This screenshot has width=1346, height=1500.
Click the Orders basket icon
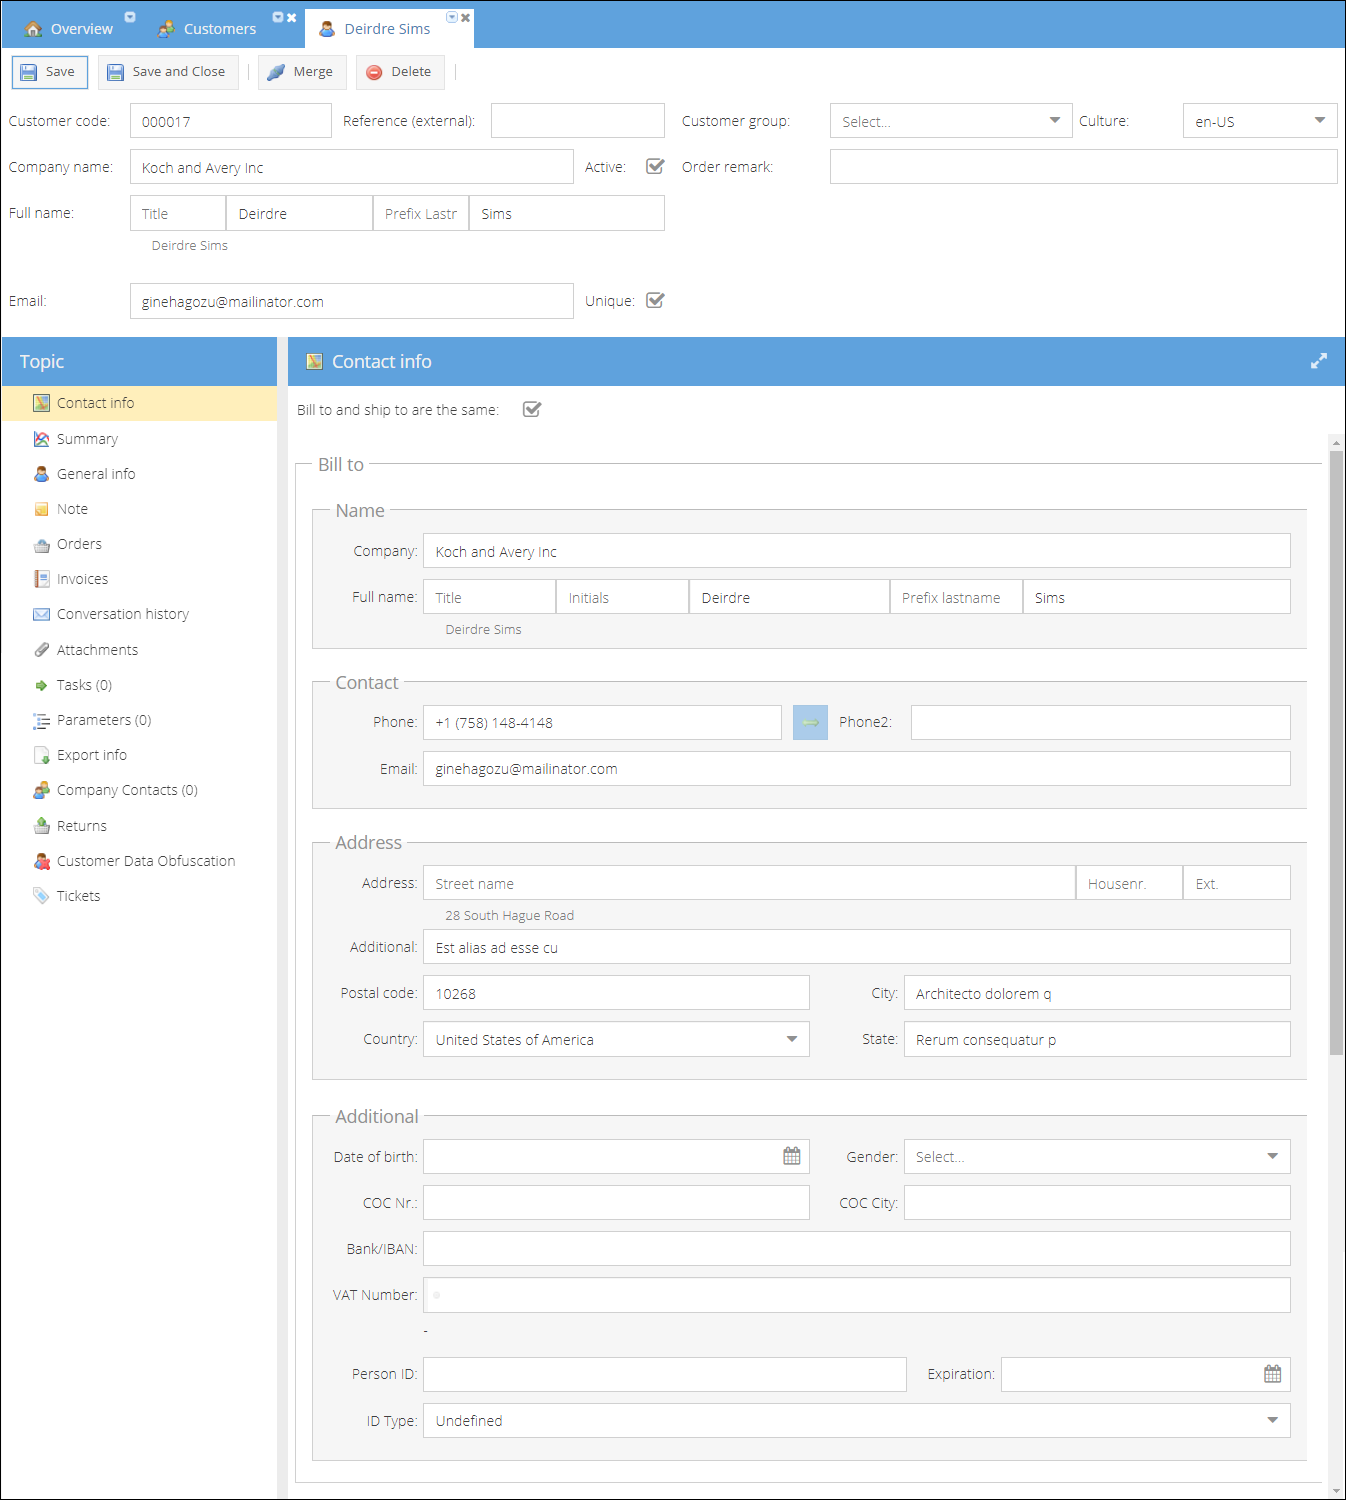pos(41,545)
